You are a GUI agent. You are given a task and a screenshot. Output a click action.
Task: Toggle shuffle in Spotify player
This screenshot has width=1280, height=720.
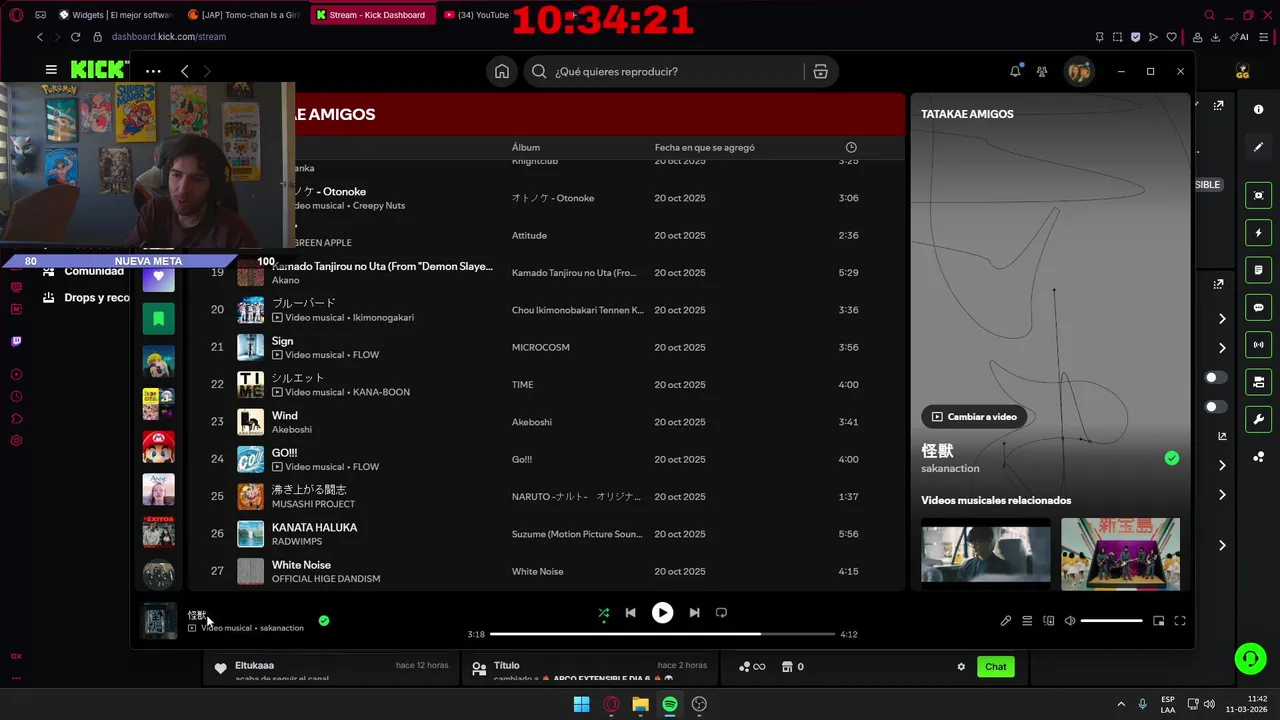point(603,613)
